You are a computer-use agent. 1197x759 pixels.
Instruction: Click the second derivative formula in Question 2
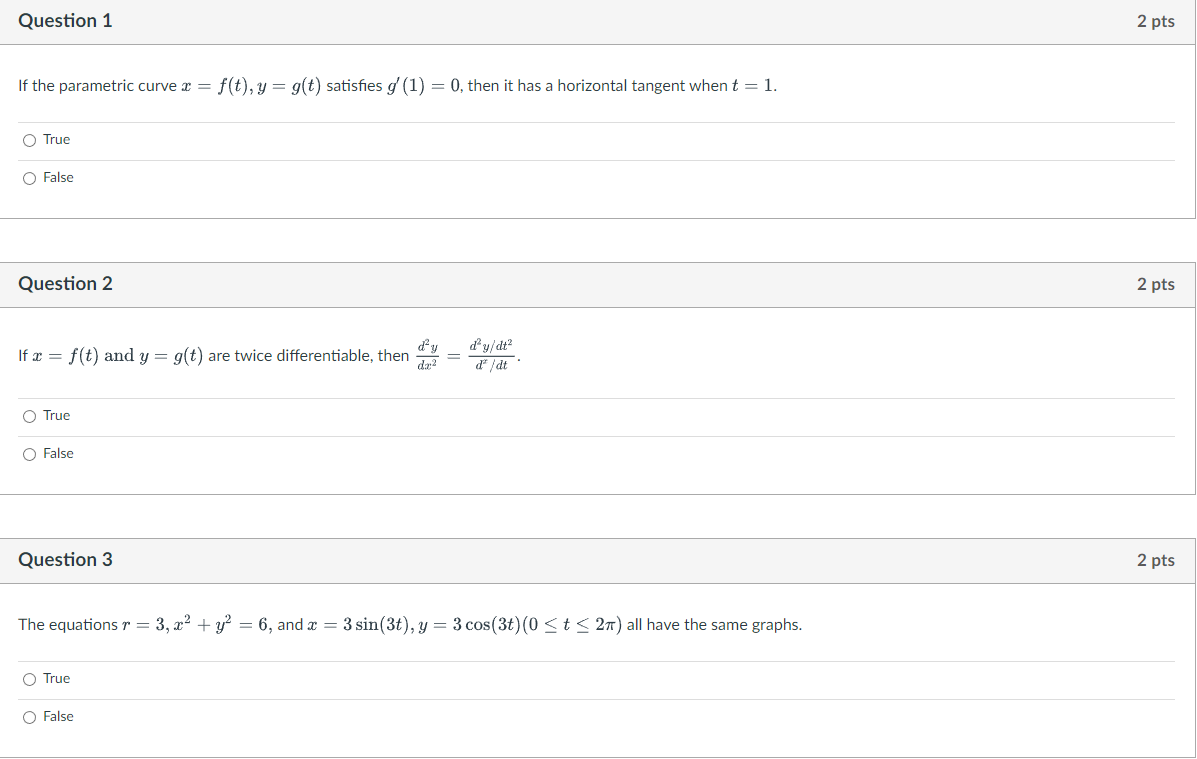pyautogui.click(x=465, y=355)
